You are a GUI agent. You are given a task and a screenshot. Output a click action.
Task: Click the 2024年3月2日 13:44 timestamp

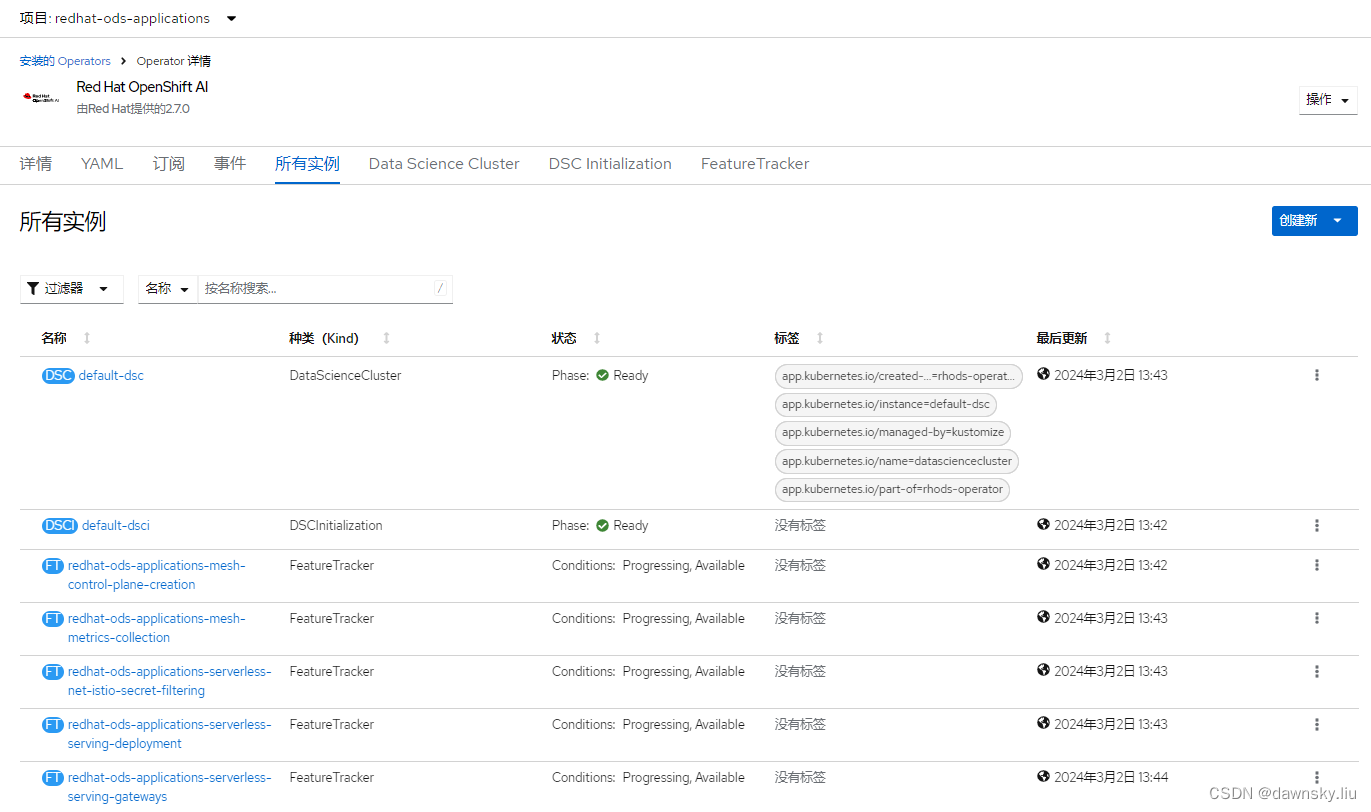point(1111,777)
